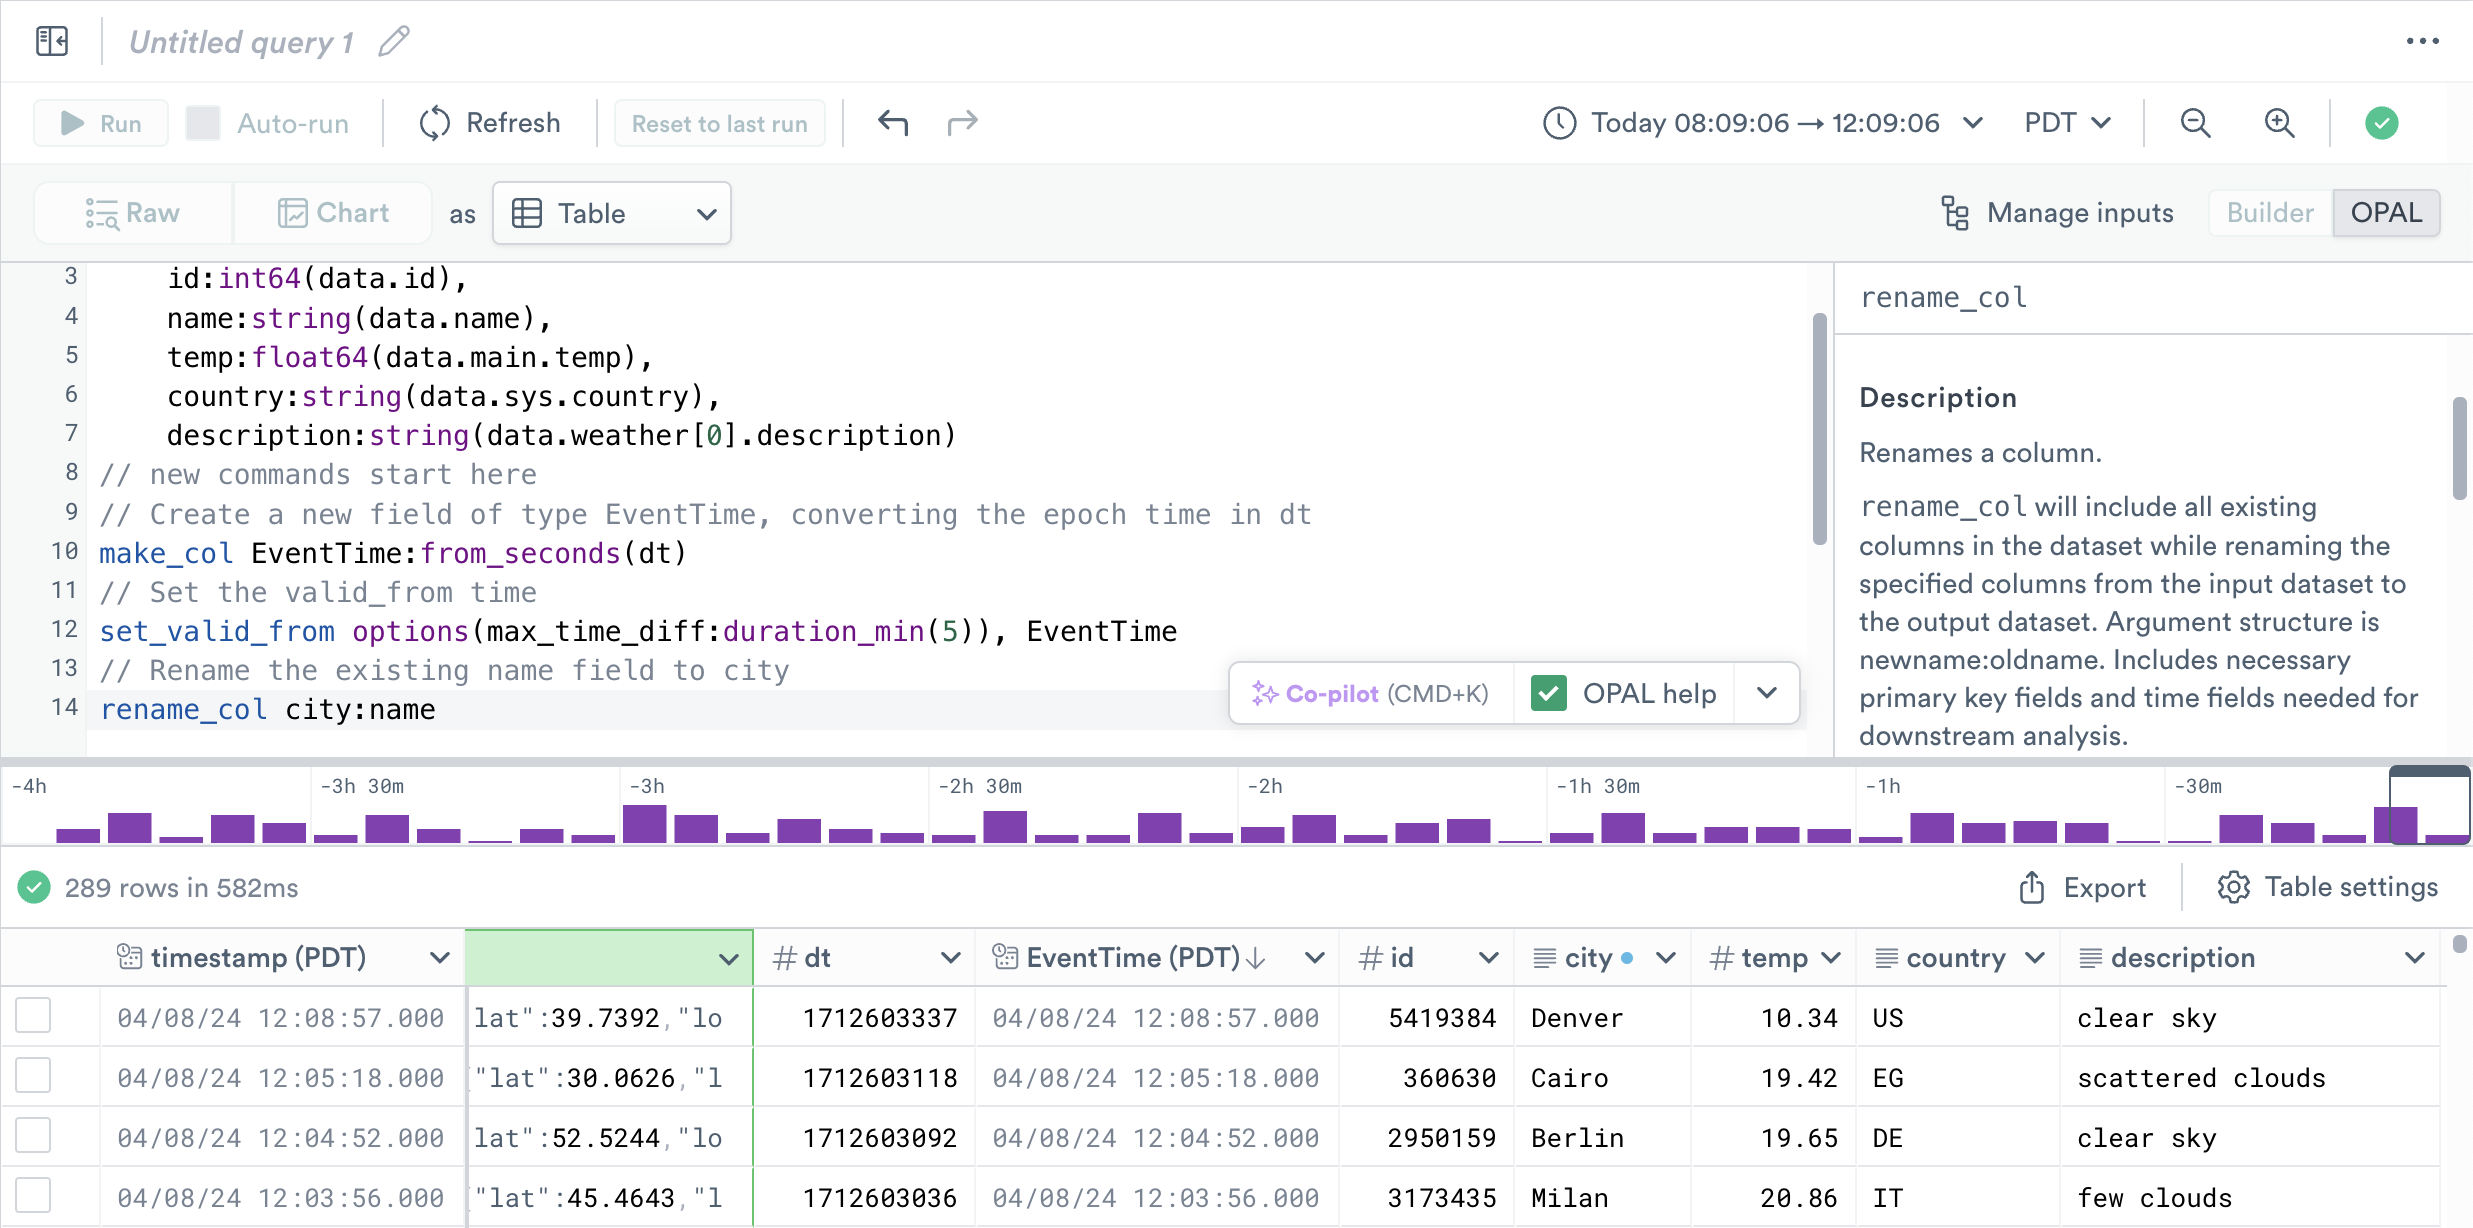Image resolution: width=2473 pixels, height=1228 pixels.
Task: Expand the OPAL help chevron menu
Action: [x=1767, y=693]
